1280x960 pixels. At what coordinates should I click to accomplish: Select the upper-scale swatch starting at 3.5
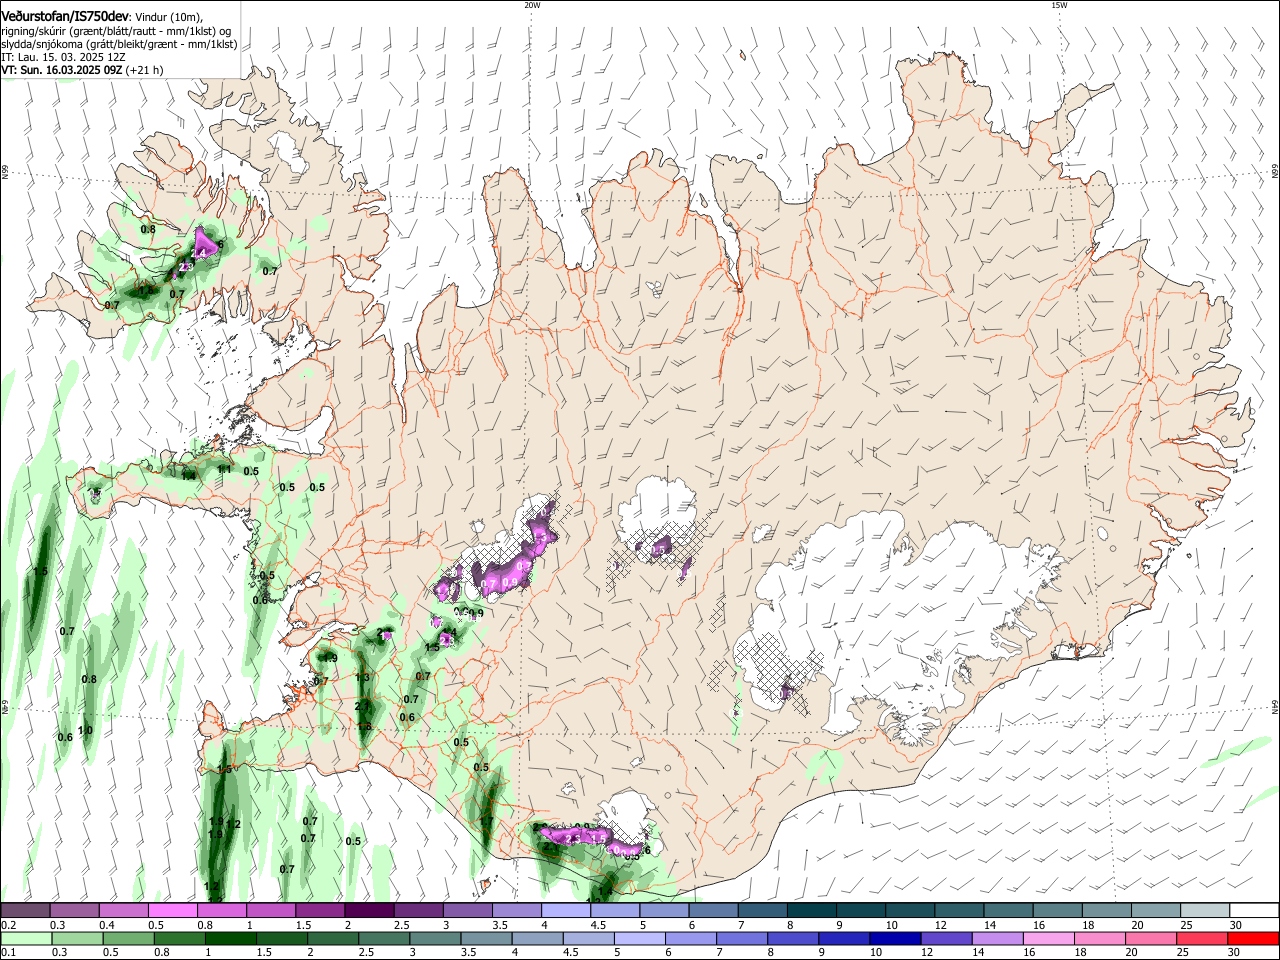pos(516,910)
